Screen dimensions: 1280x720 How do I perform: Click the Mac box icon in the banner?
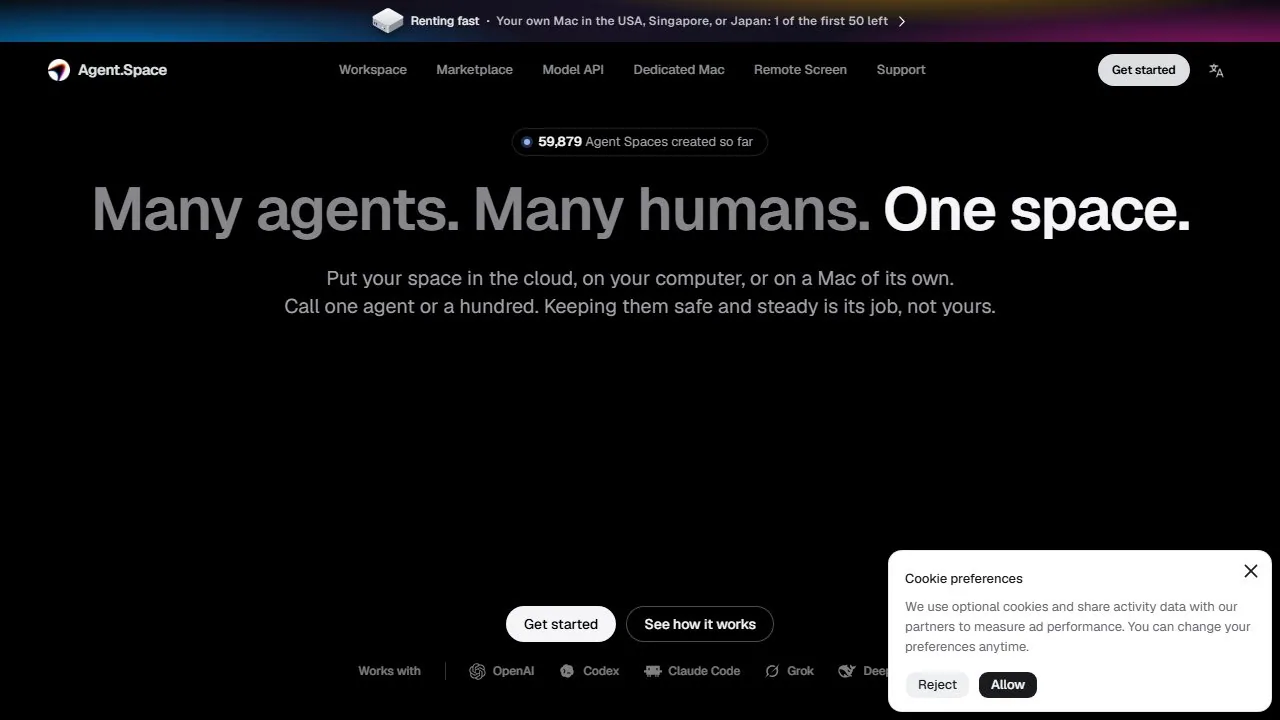(387, 21)
